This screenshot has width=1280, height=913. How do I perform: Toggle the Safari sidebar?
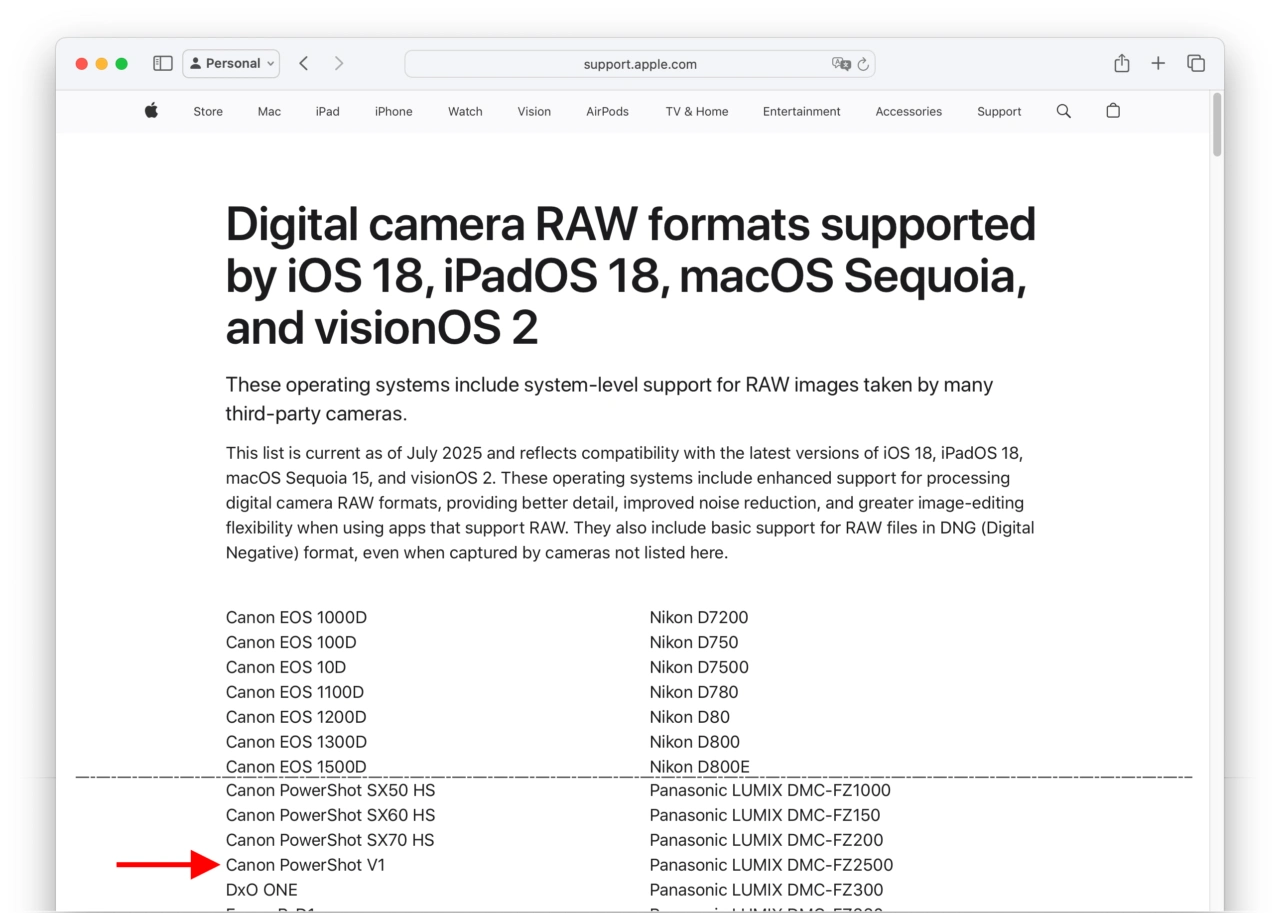click(x=163, y=63)
